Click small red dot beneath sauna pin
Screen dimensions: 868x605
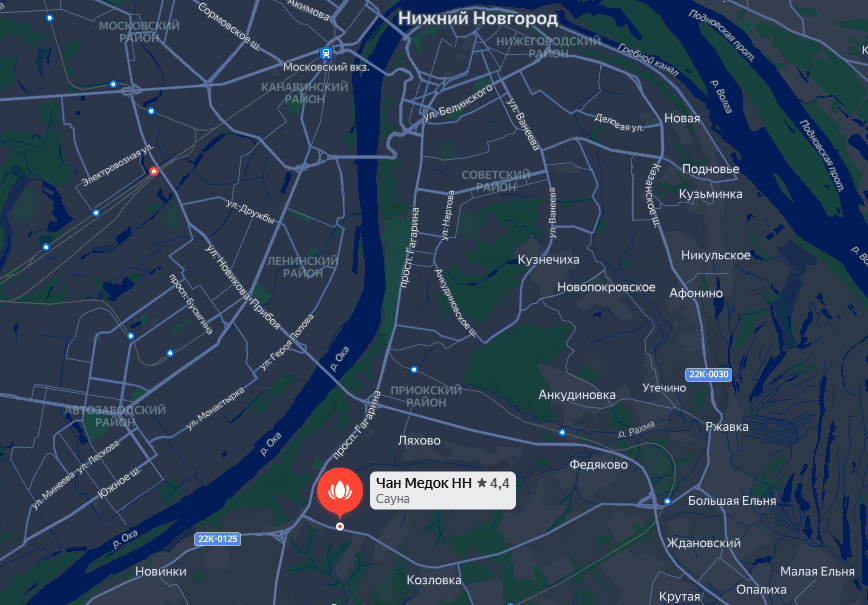click(340, 526)
